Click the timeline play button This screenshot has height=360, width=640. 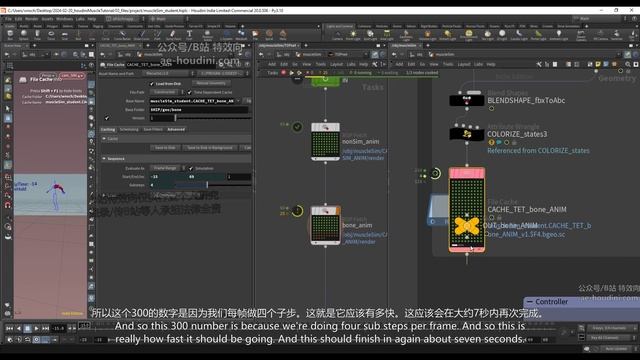pyautogui.click(x=36, y=328)
